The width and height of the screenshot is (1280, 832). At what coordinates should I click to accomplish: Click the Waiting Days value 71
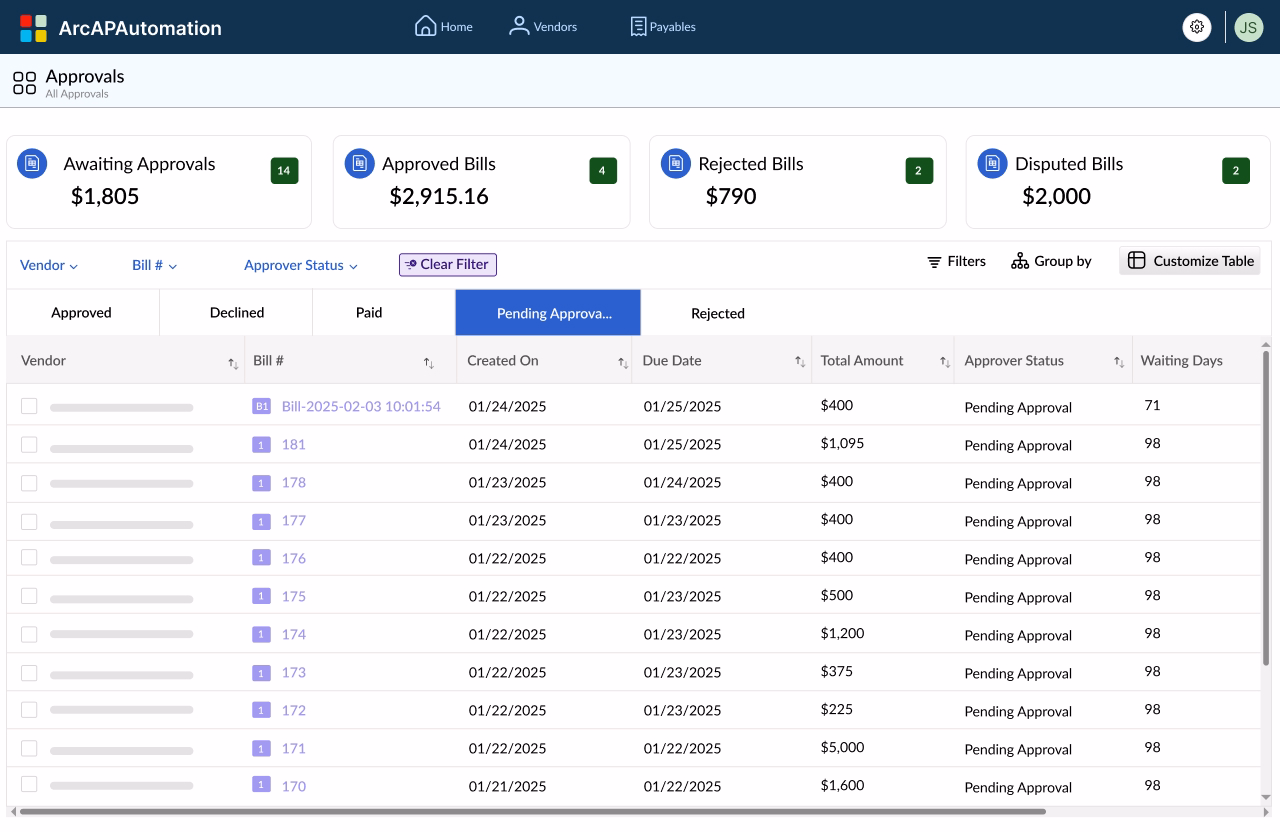coord(1152,405)
